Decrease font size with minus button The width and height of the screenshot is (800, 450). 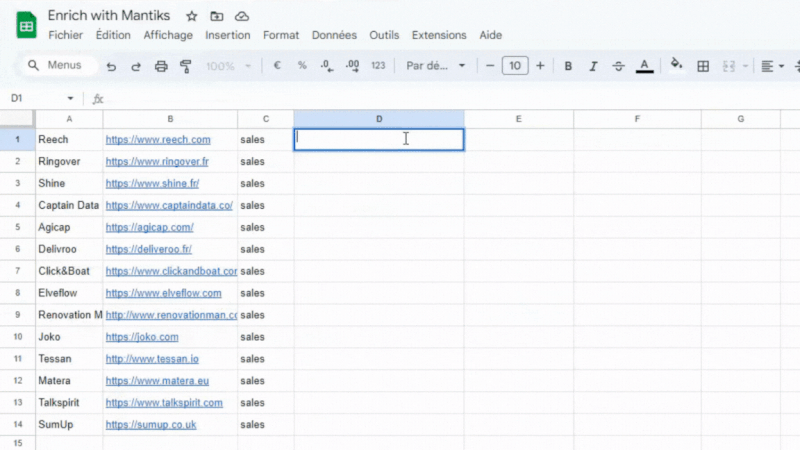pos(490,66)
